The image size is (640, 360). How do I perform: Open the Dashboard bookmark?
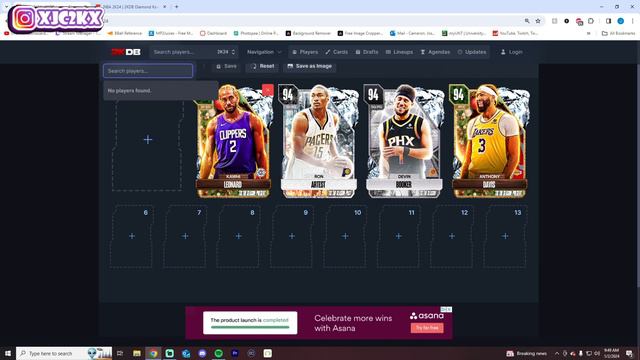(213, 33)
